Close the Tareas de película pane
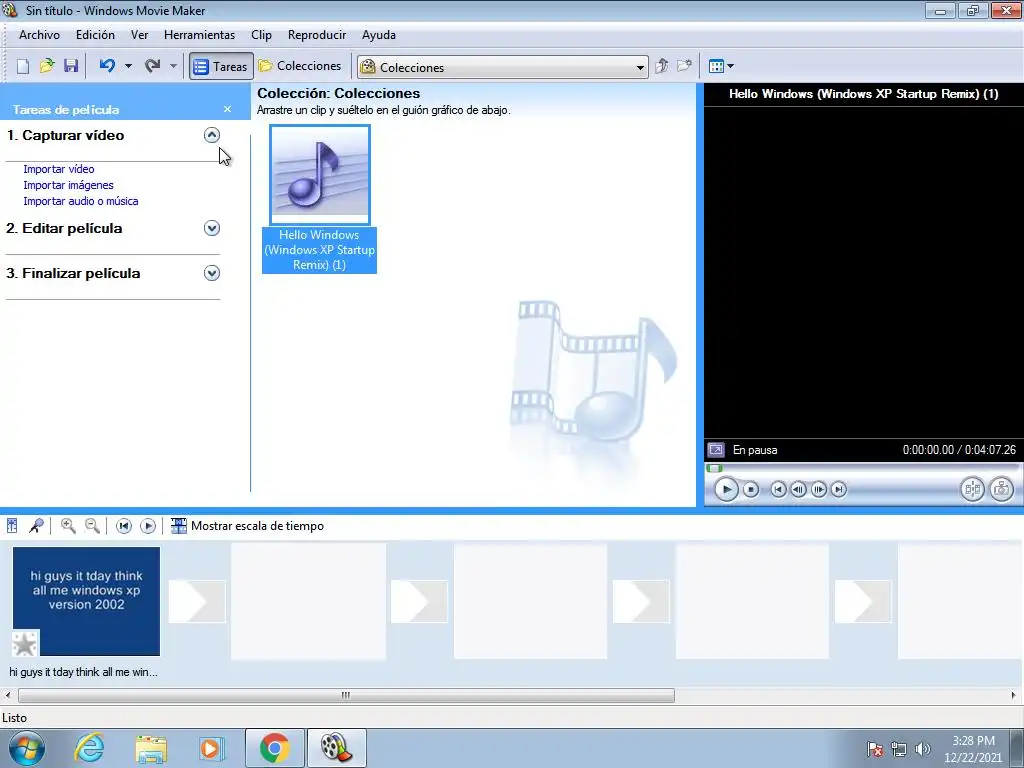The height and width of the screenshot is (768, 1024). click(x=227, y=109)
